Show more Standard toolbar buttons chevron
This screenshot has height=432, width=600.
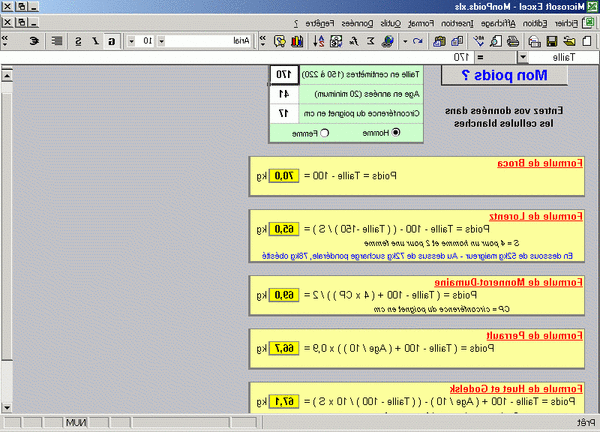[263, 41]
